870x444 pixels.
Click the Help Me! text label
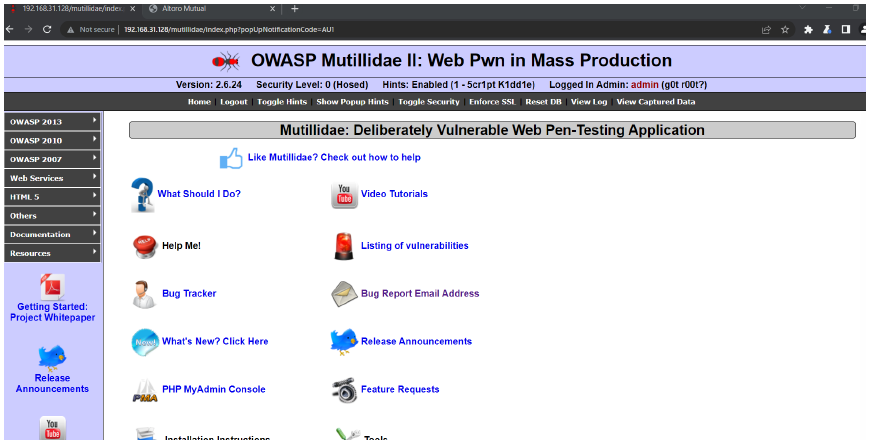point(181,245)
